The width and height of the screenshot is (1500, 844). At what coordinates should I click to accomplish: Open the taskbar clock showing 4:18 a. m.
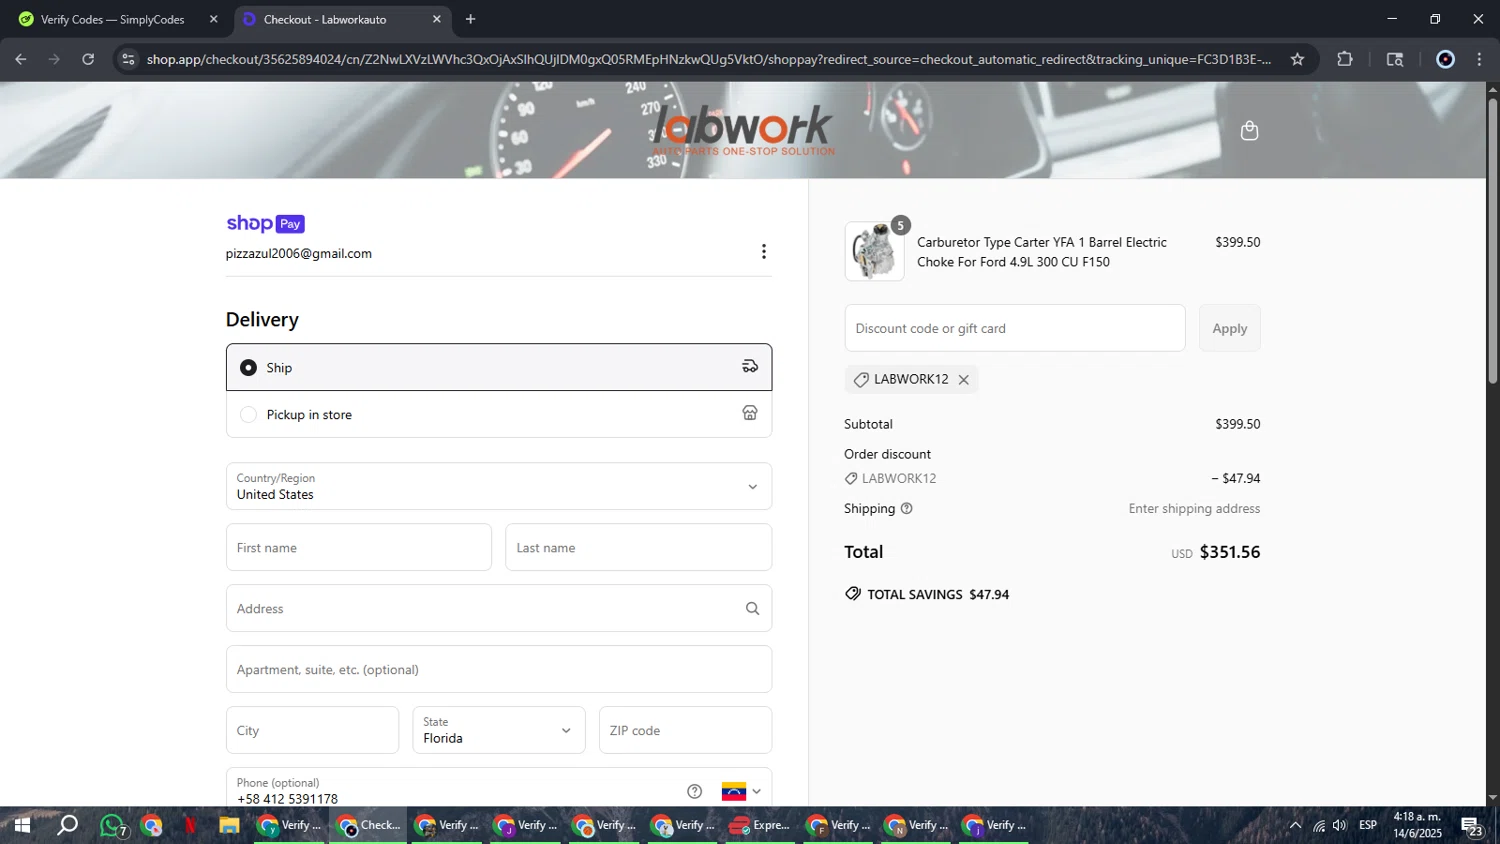click(x=1418, y=825)
